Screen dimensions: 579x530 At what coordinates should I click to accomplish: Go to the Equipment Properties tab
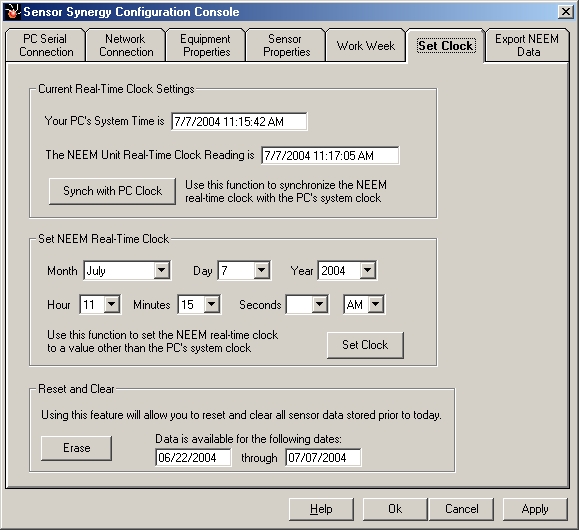[x=206, y=45]
